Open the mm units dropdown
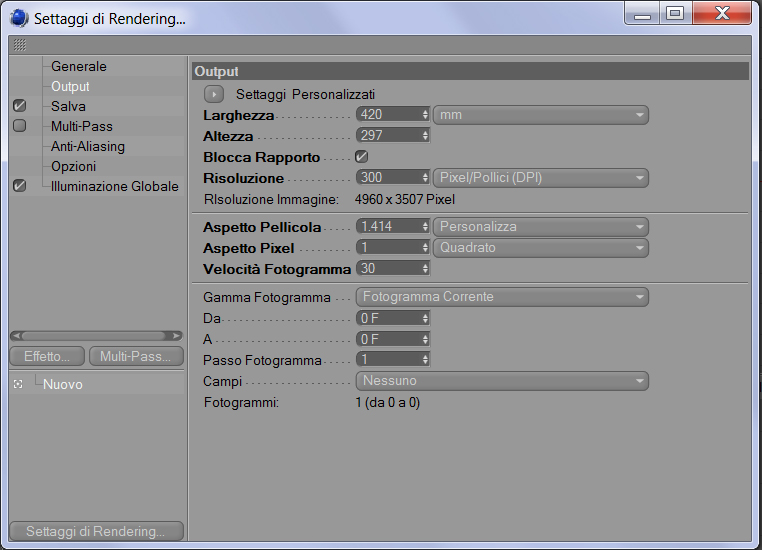The width and height of the screenshot is (762, 550). click(x=541, y=115)
